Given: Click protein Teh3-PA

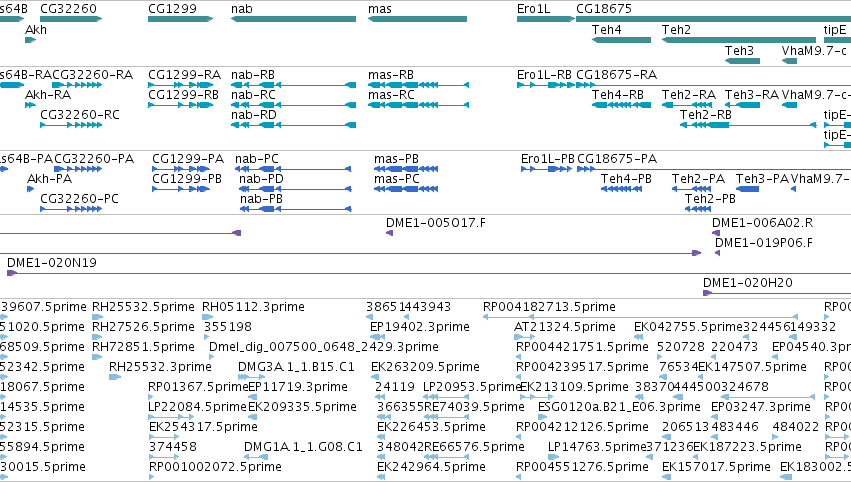Looking at the screenshot, I should click(747, 189).
